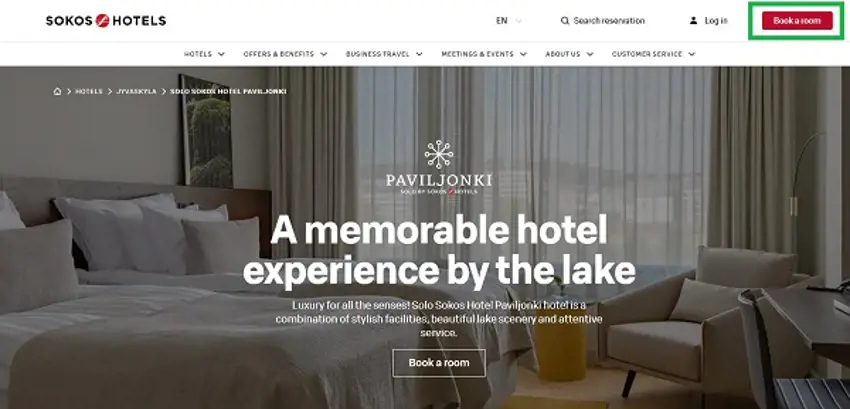Open Search reservation link

(x=609, y=21)
